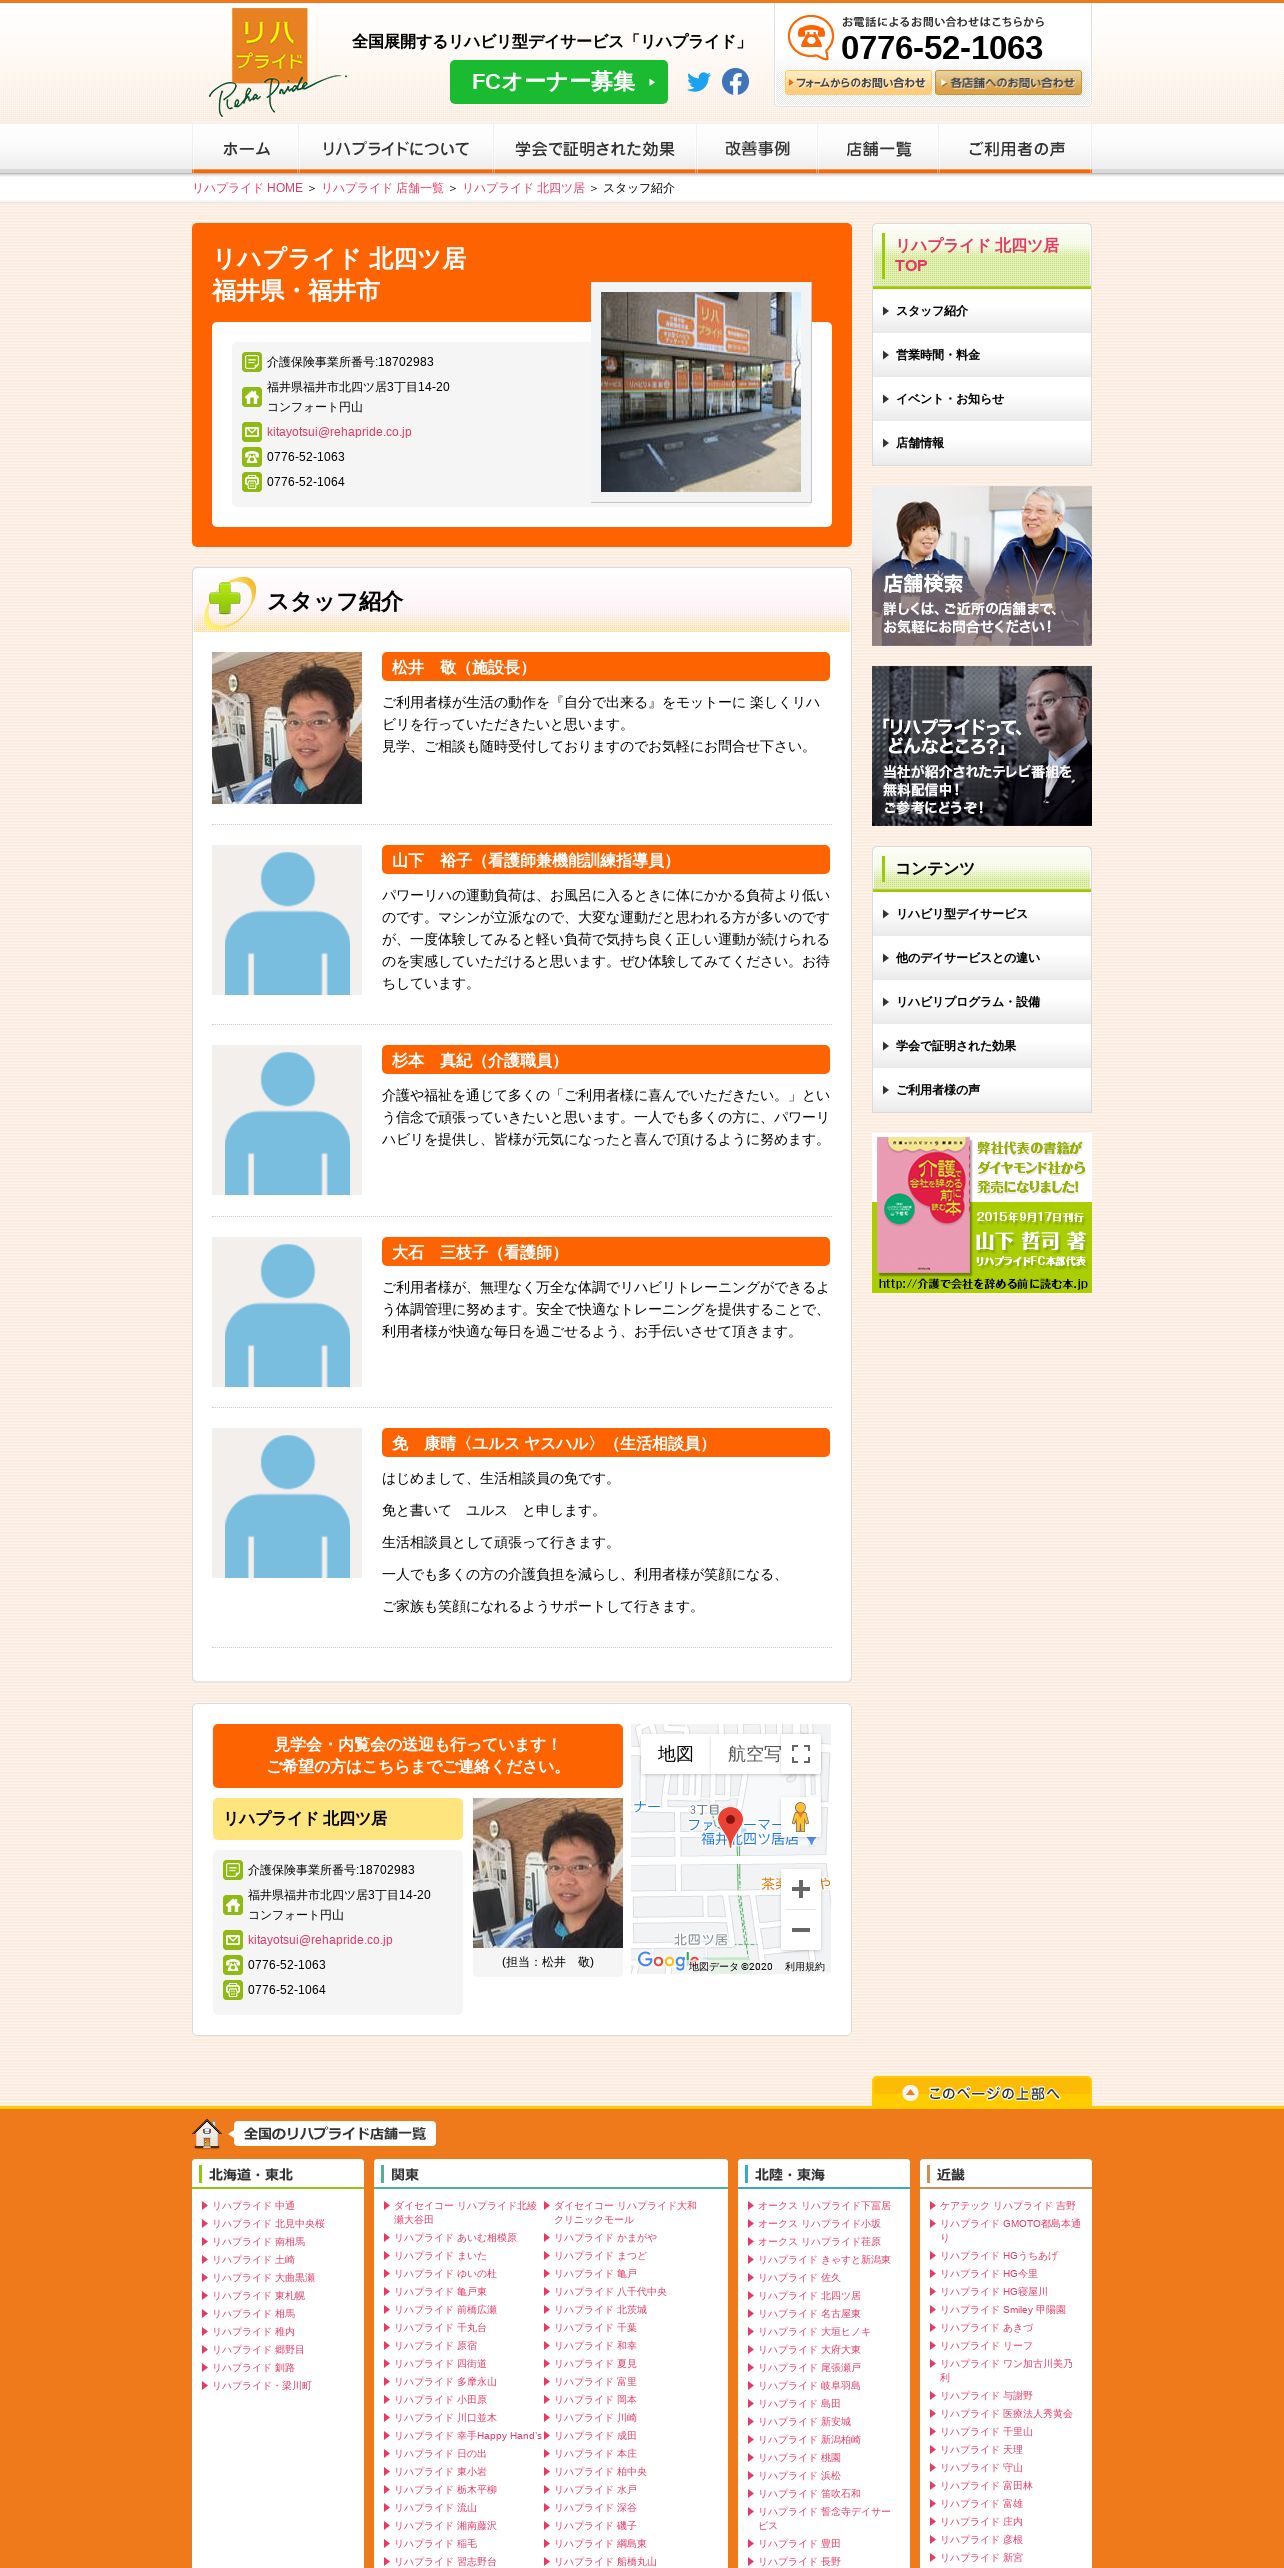This screenshot has height=2568, width=1284.
Task: Click the document icon beside 介護保険事業所番号 in lower box
Action: [x=233, y=1870]
